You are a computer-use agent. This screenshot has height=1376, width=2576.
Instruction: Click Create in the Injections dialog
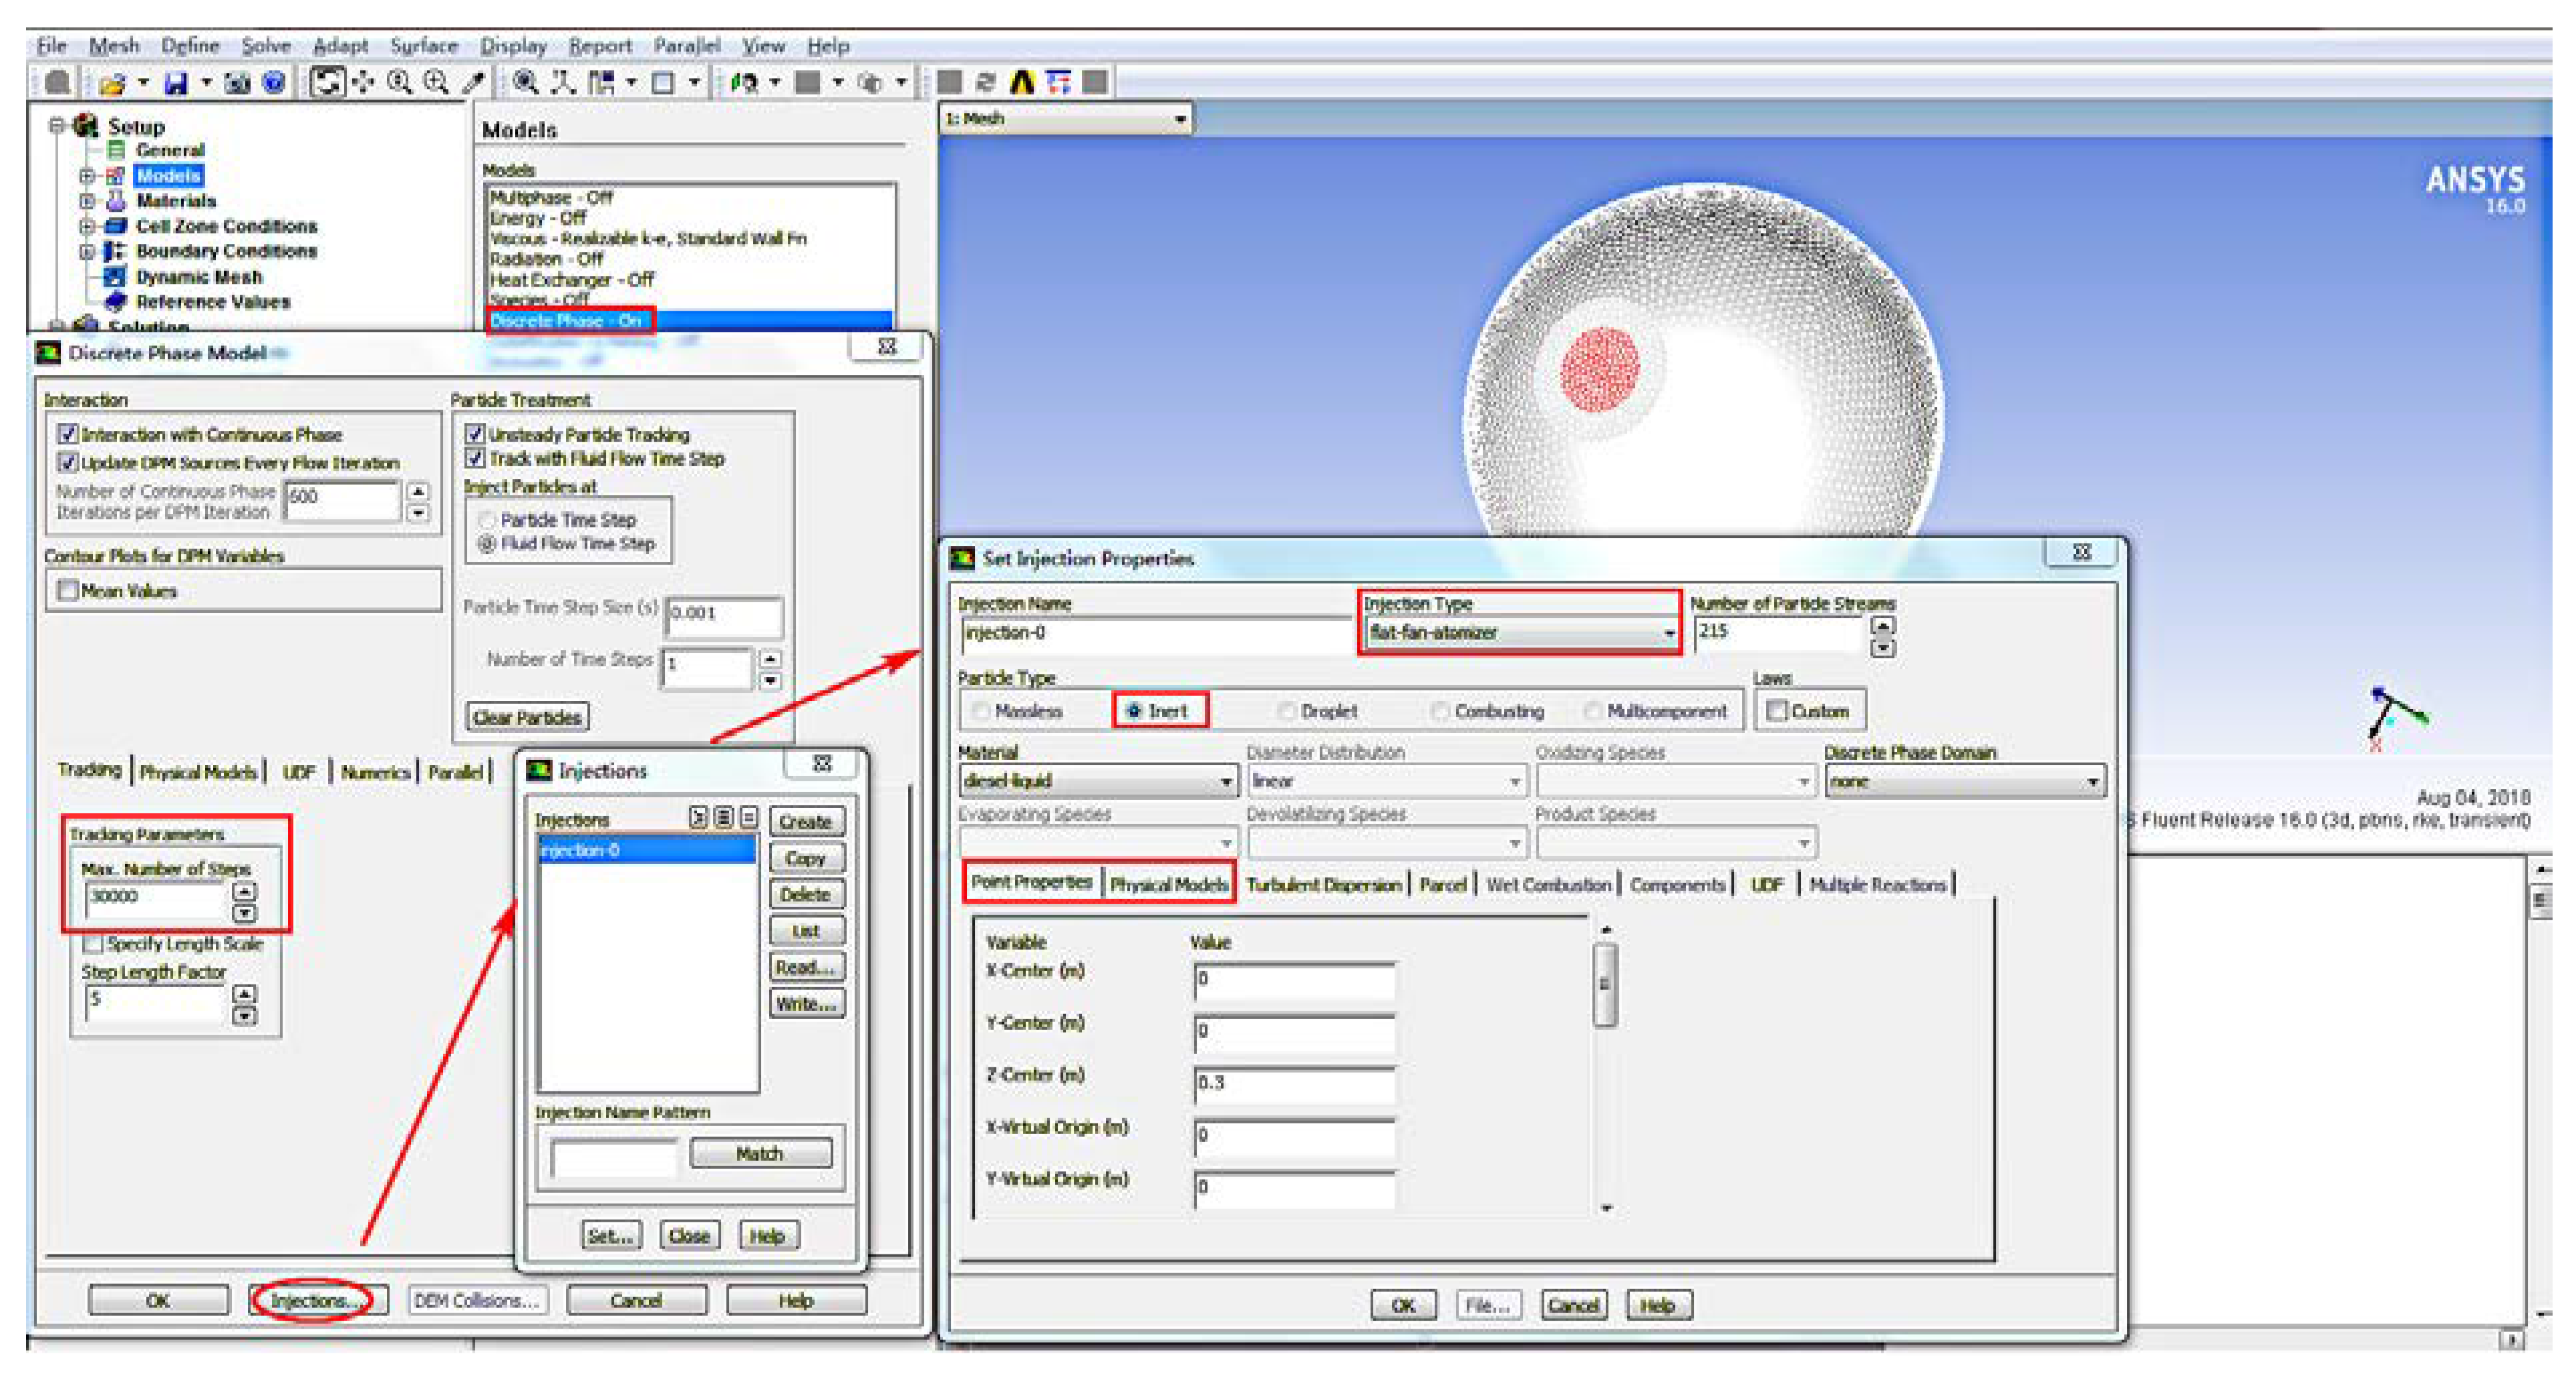point(806,821)
